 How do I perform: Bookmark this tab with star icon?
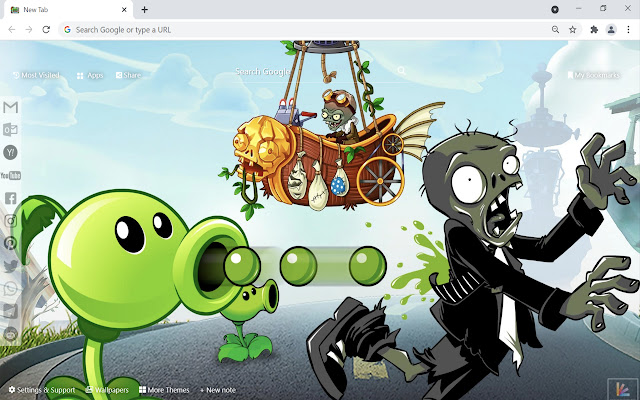point(573,29)
